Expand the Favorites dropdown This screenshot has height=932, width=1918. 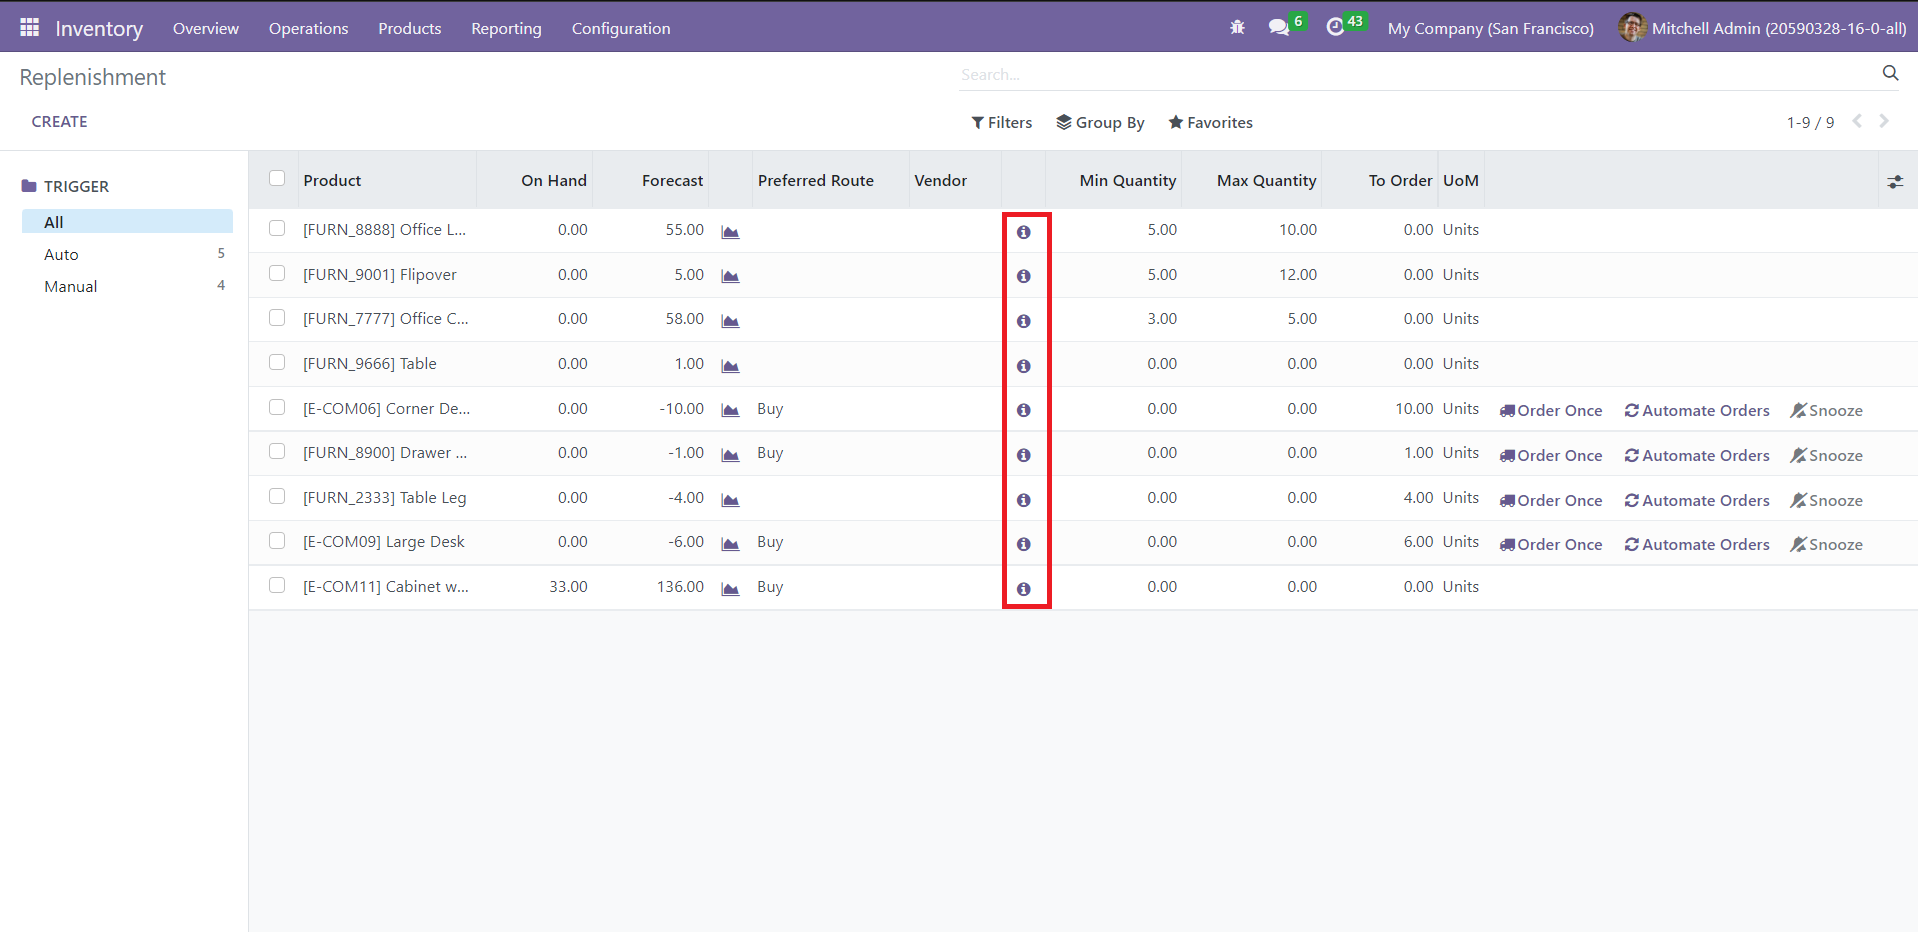[x=1210, y=122]
